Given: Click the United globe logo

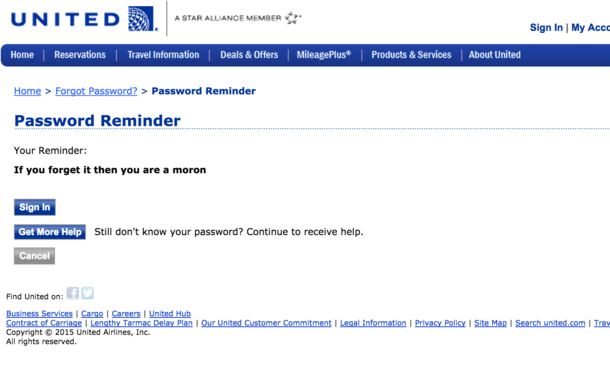Looking at the screenshot, I should pos(142,19).
